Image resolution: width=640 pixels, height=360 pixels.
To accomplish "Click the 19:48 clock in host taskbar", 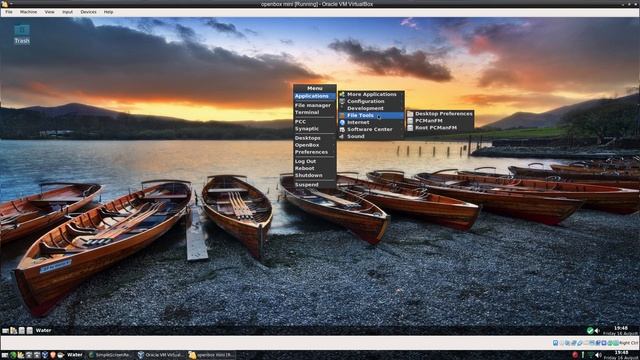I will 622,353.
